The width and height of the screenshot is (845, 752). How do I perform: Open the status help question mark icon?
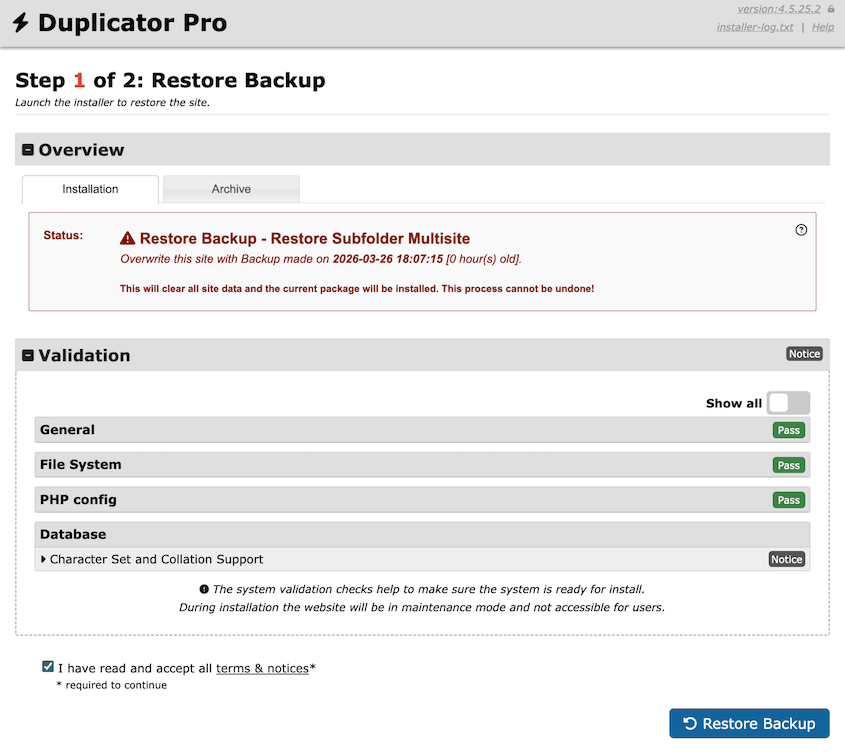pos(801,230)
